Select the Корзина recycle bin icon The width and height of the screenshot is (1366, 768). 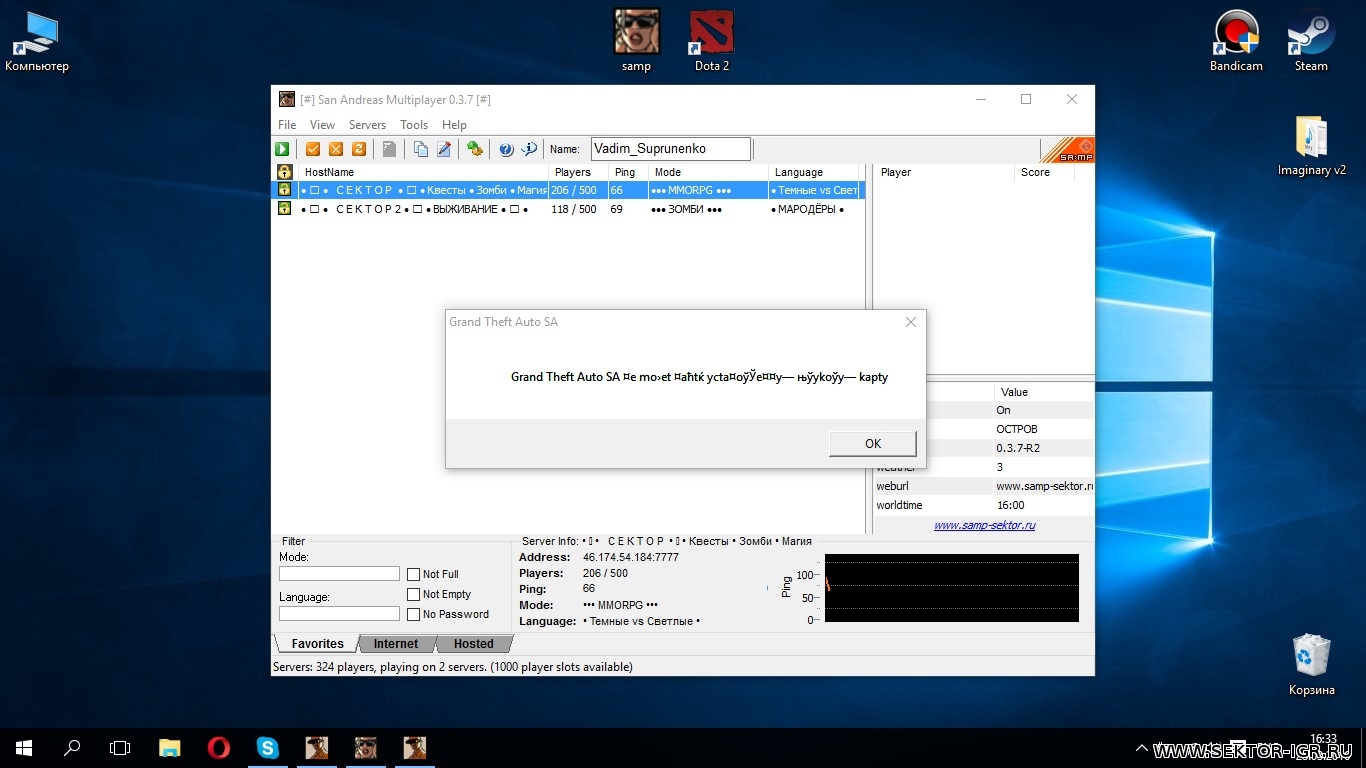(1312, 664)
